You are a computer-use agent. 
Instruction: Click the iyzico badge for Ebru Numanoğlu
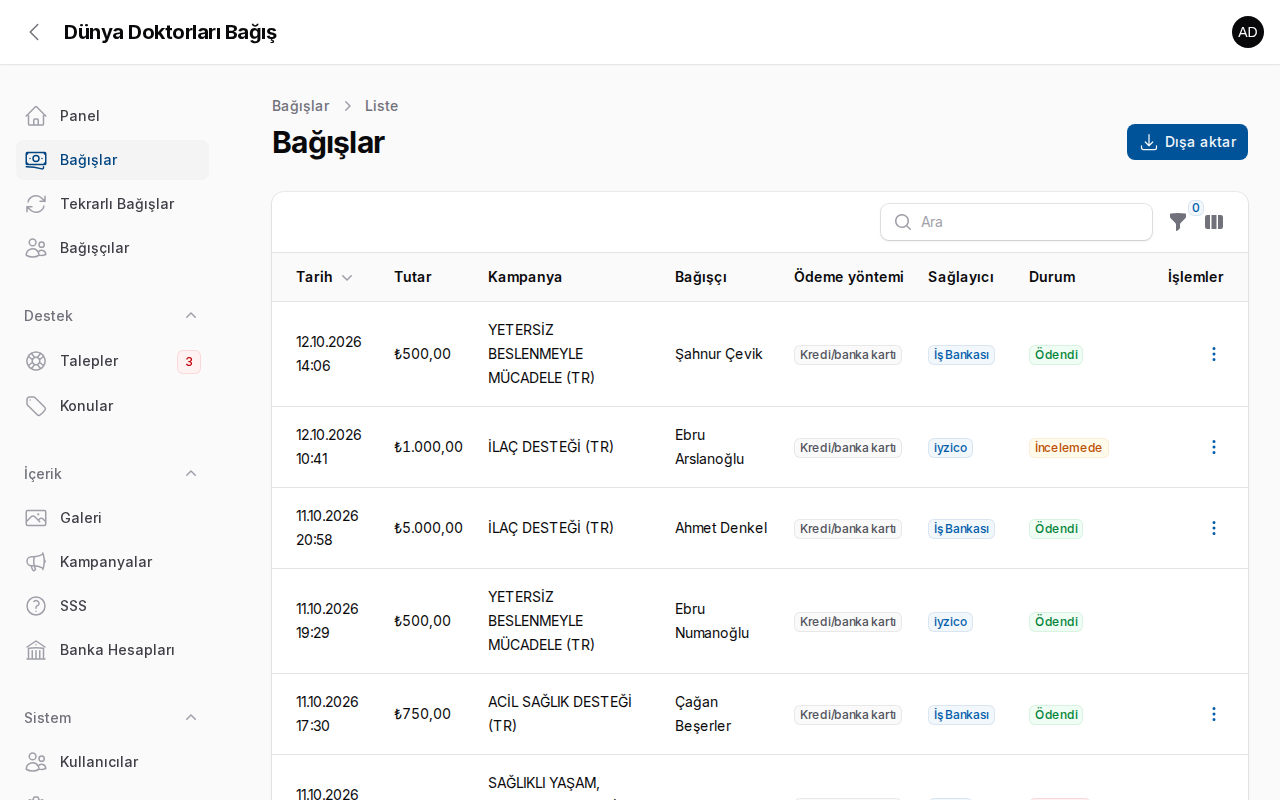(950, 622)
